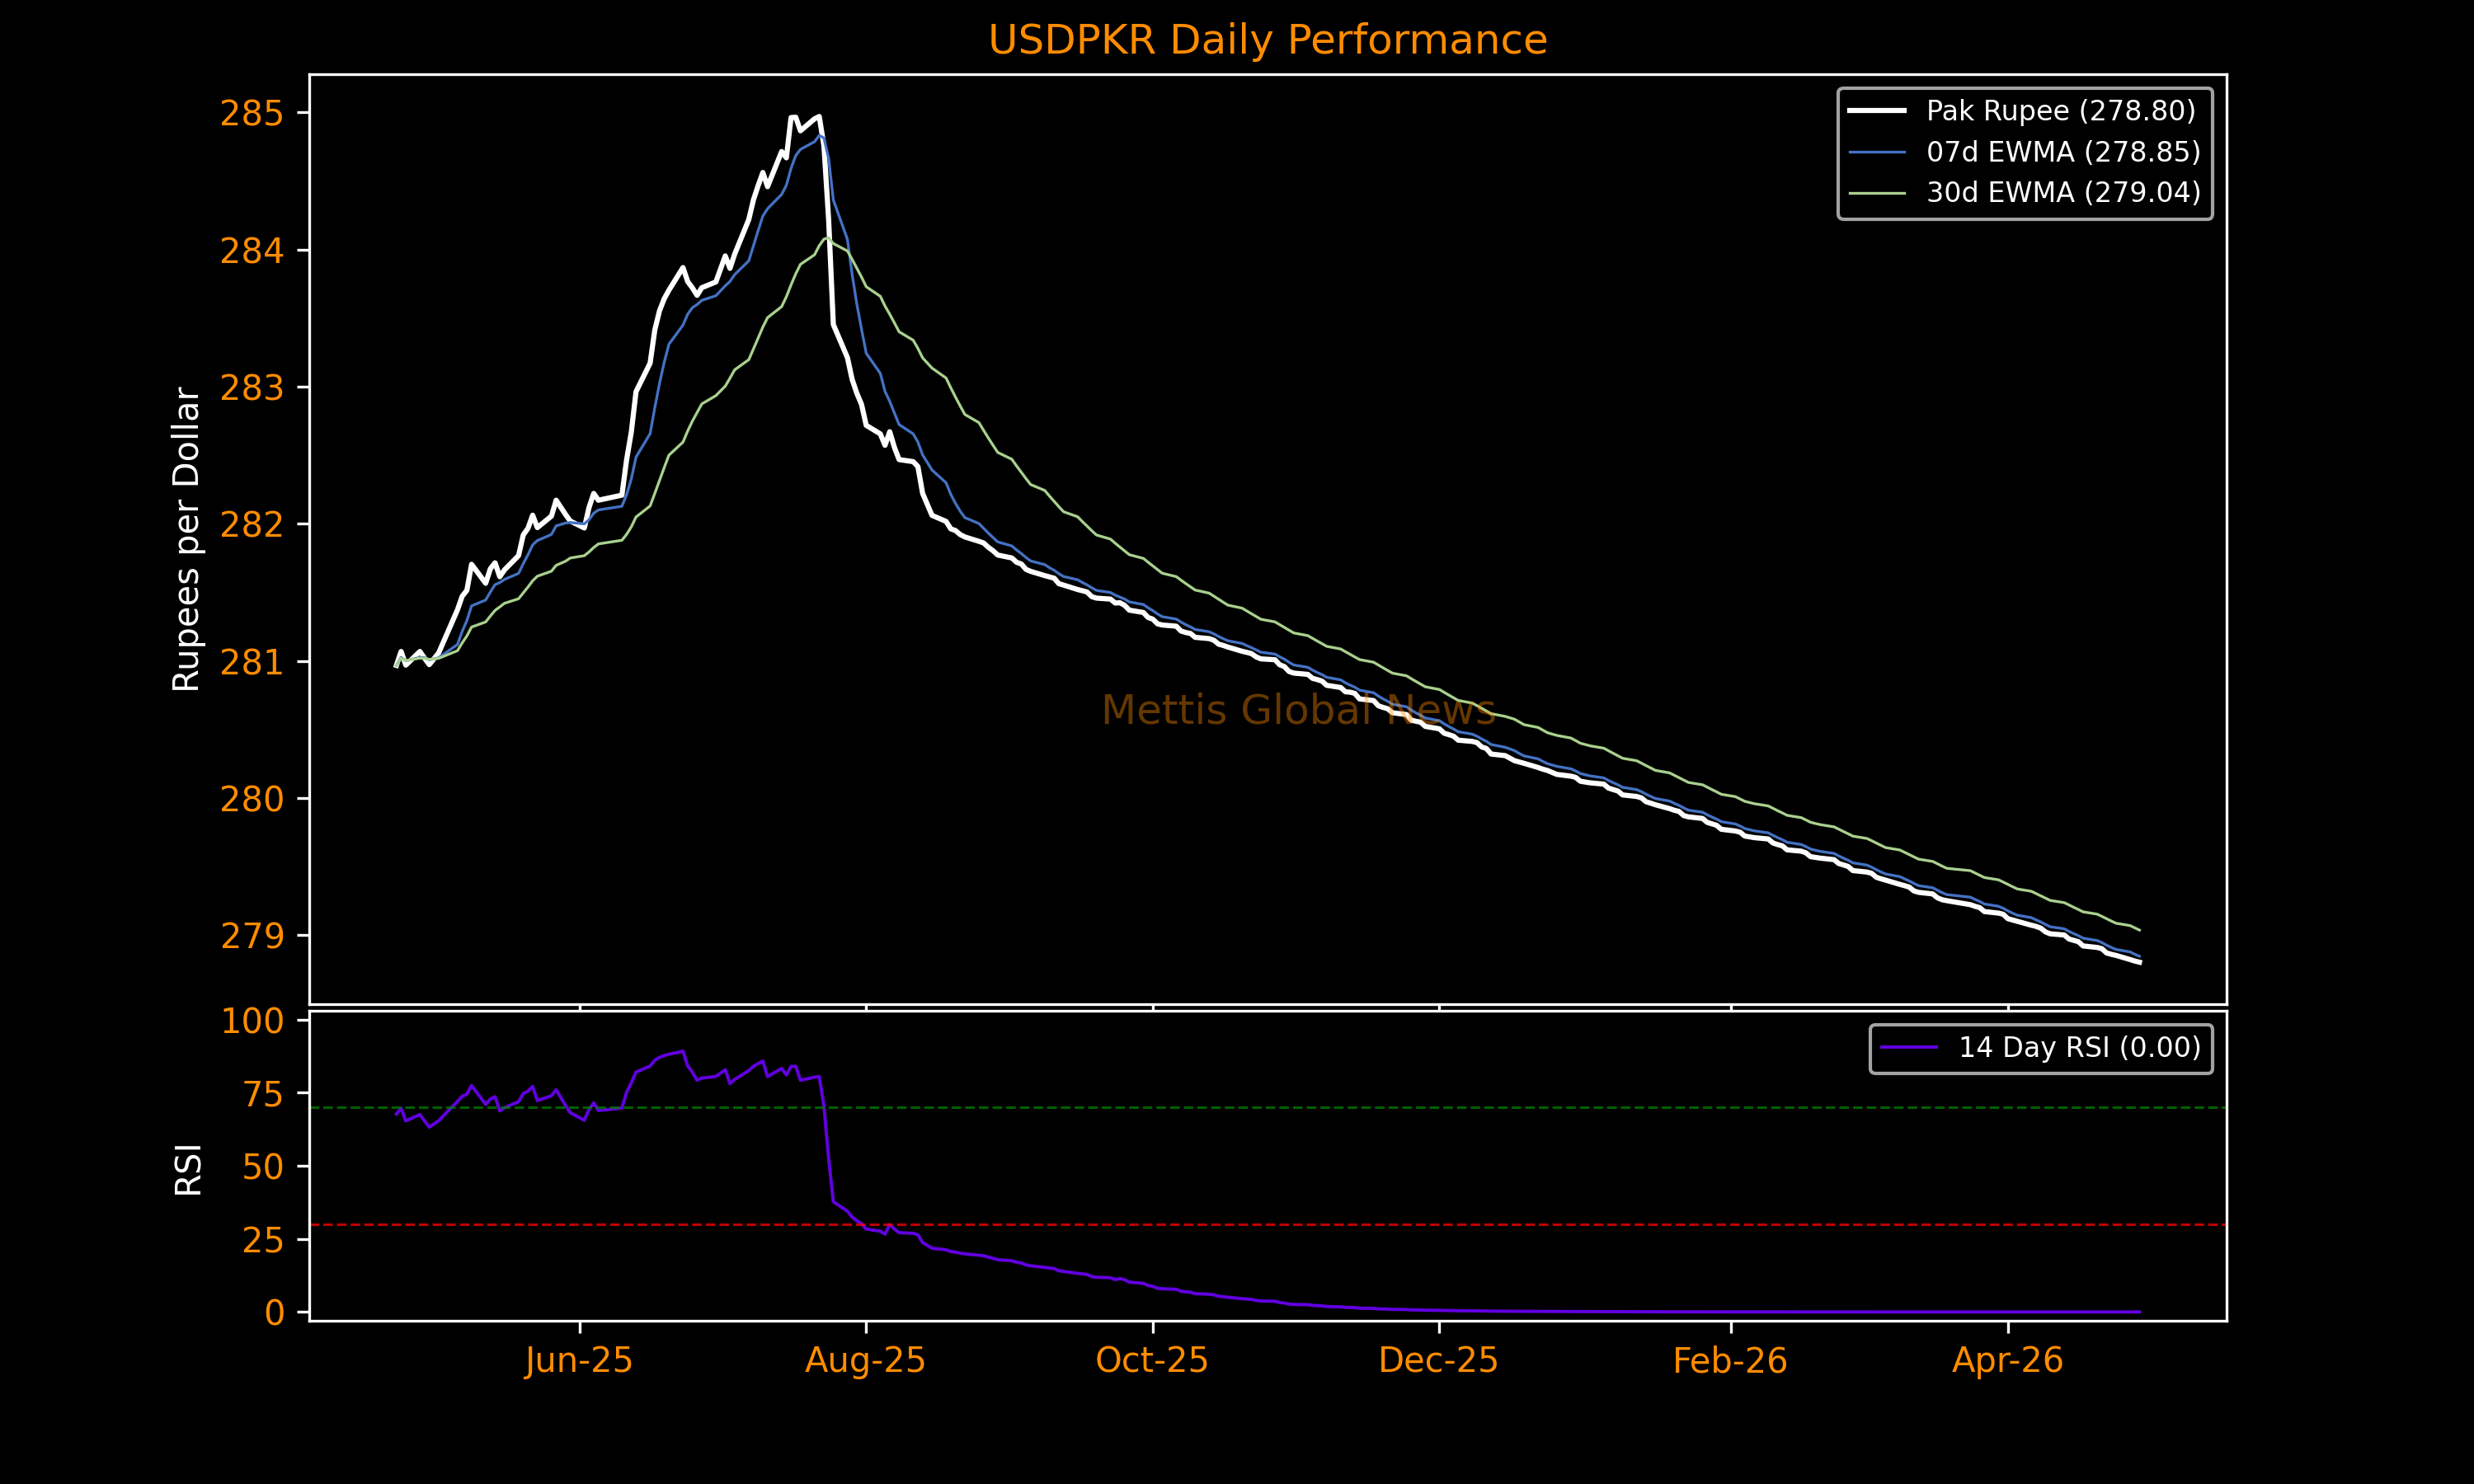Click the Jun-25 x-axis label
The image size is (2474, 1484).
point(578,1360)
